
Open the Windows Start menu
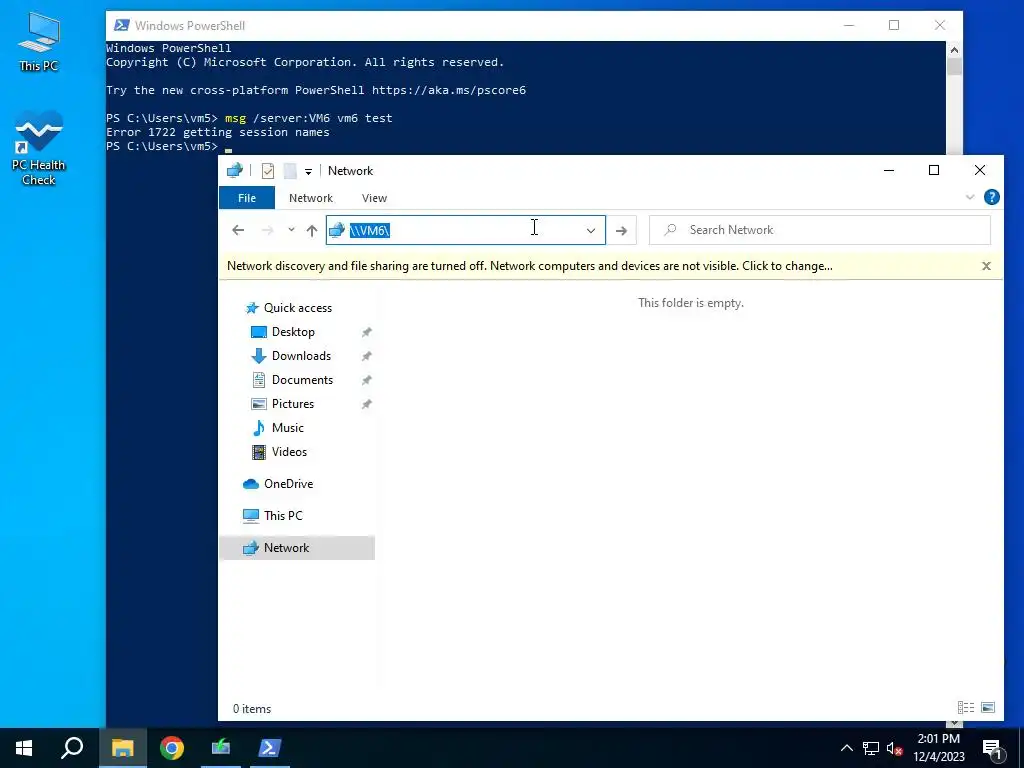click(24, 748)
